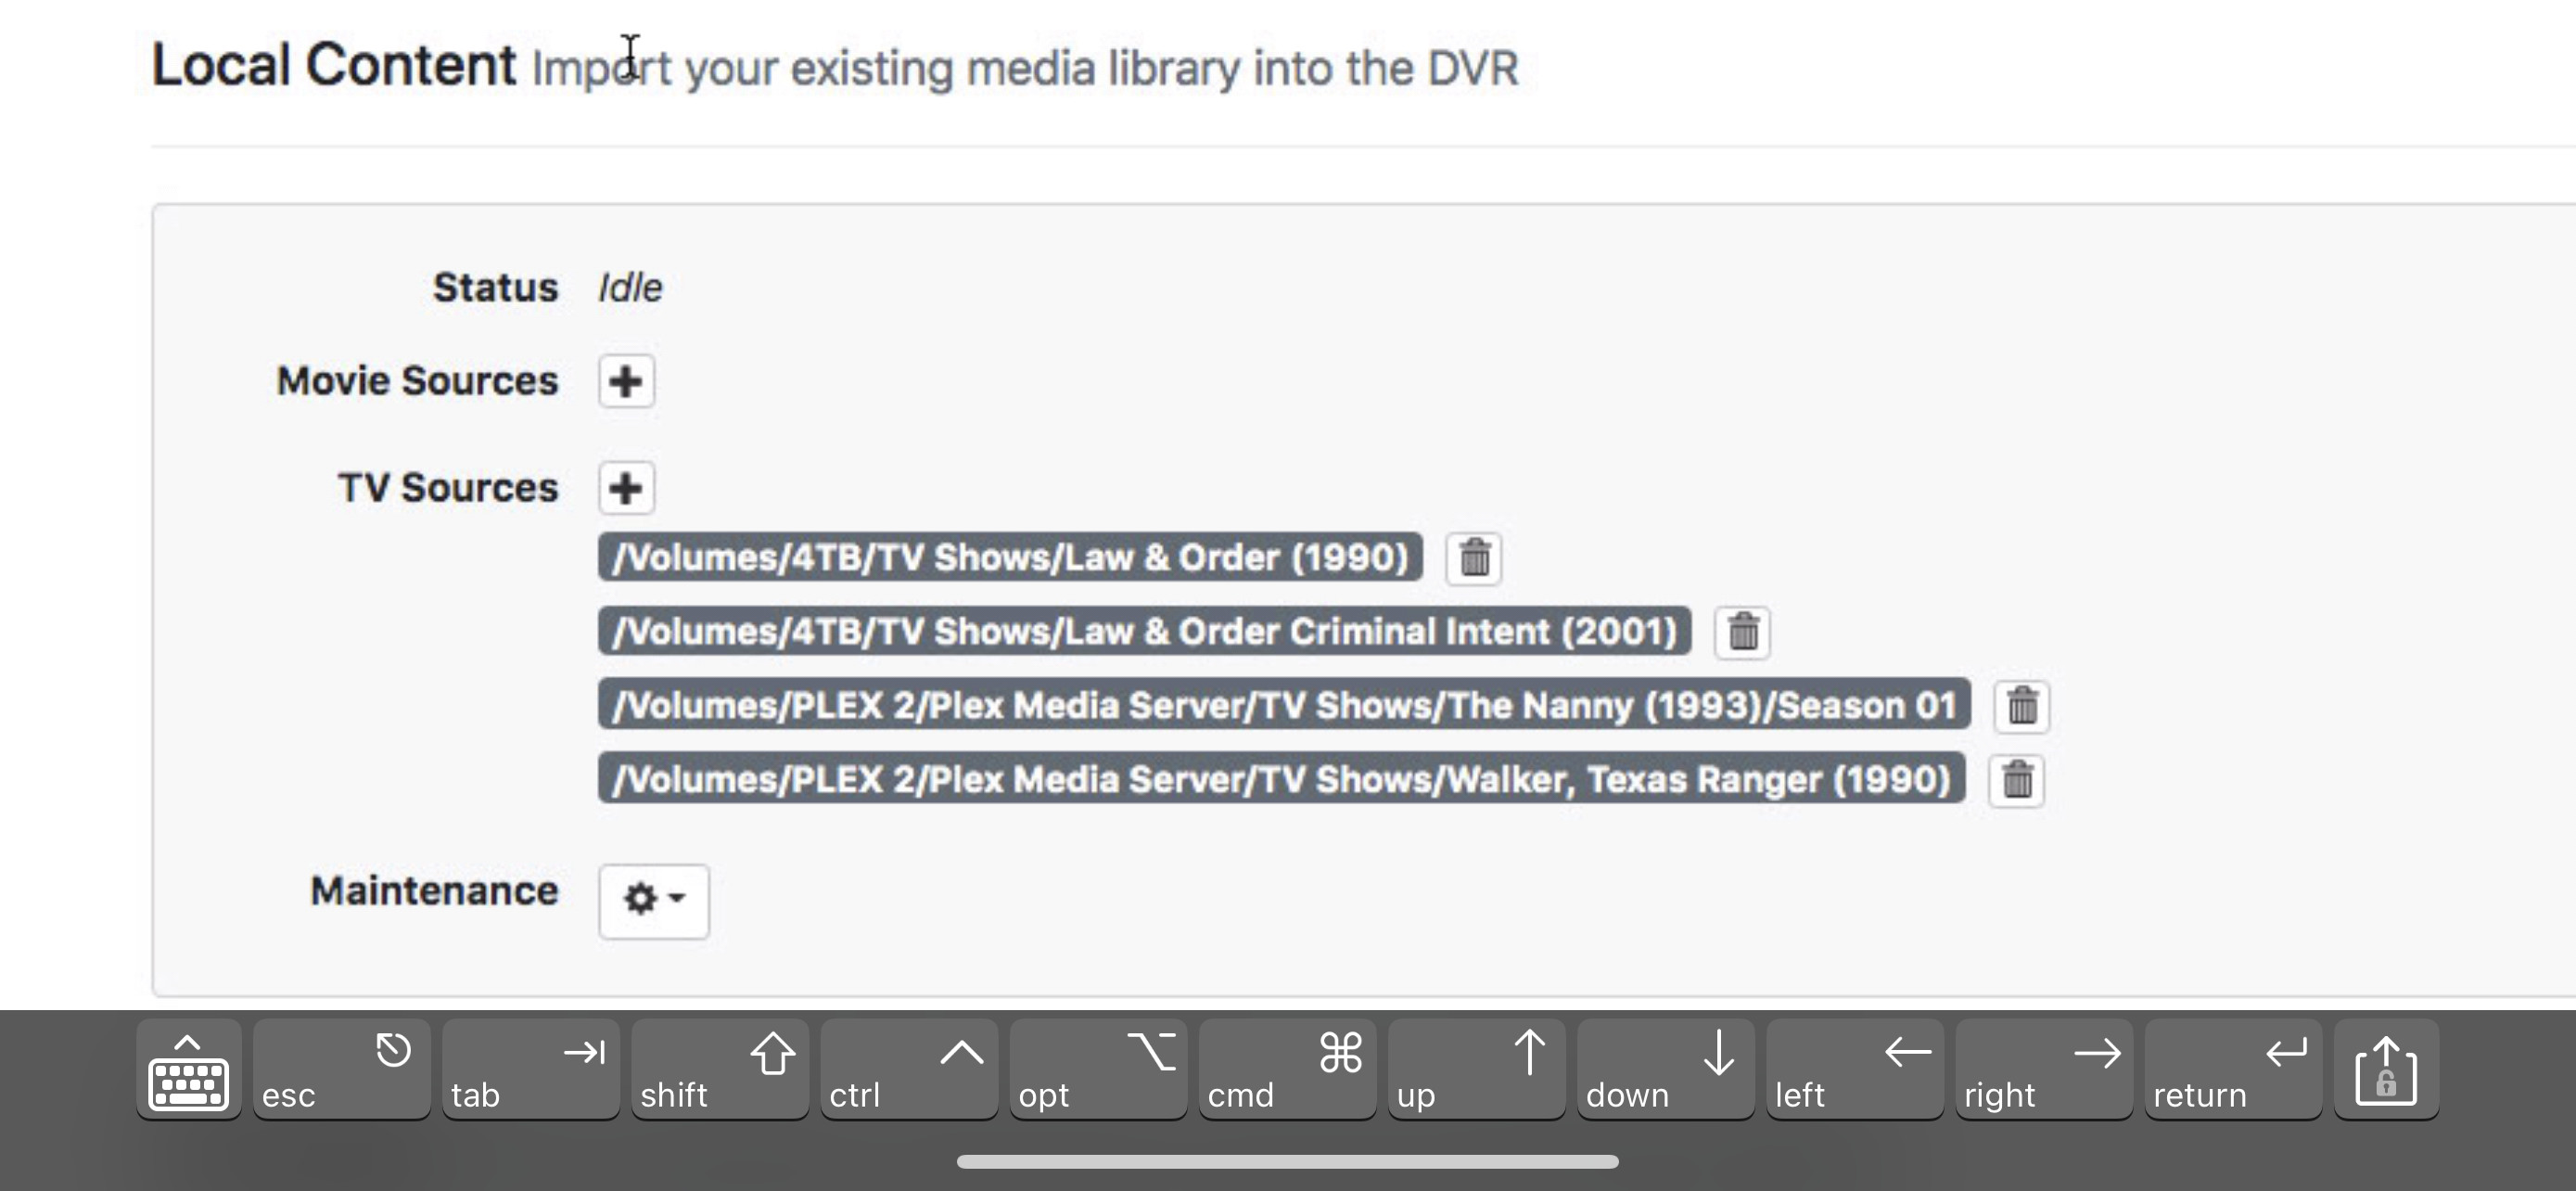Add a new TV Sources folder
This screenshot has height=1191, width=2576.
(x=626, y=488)
